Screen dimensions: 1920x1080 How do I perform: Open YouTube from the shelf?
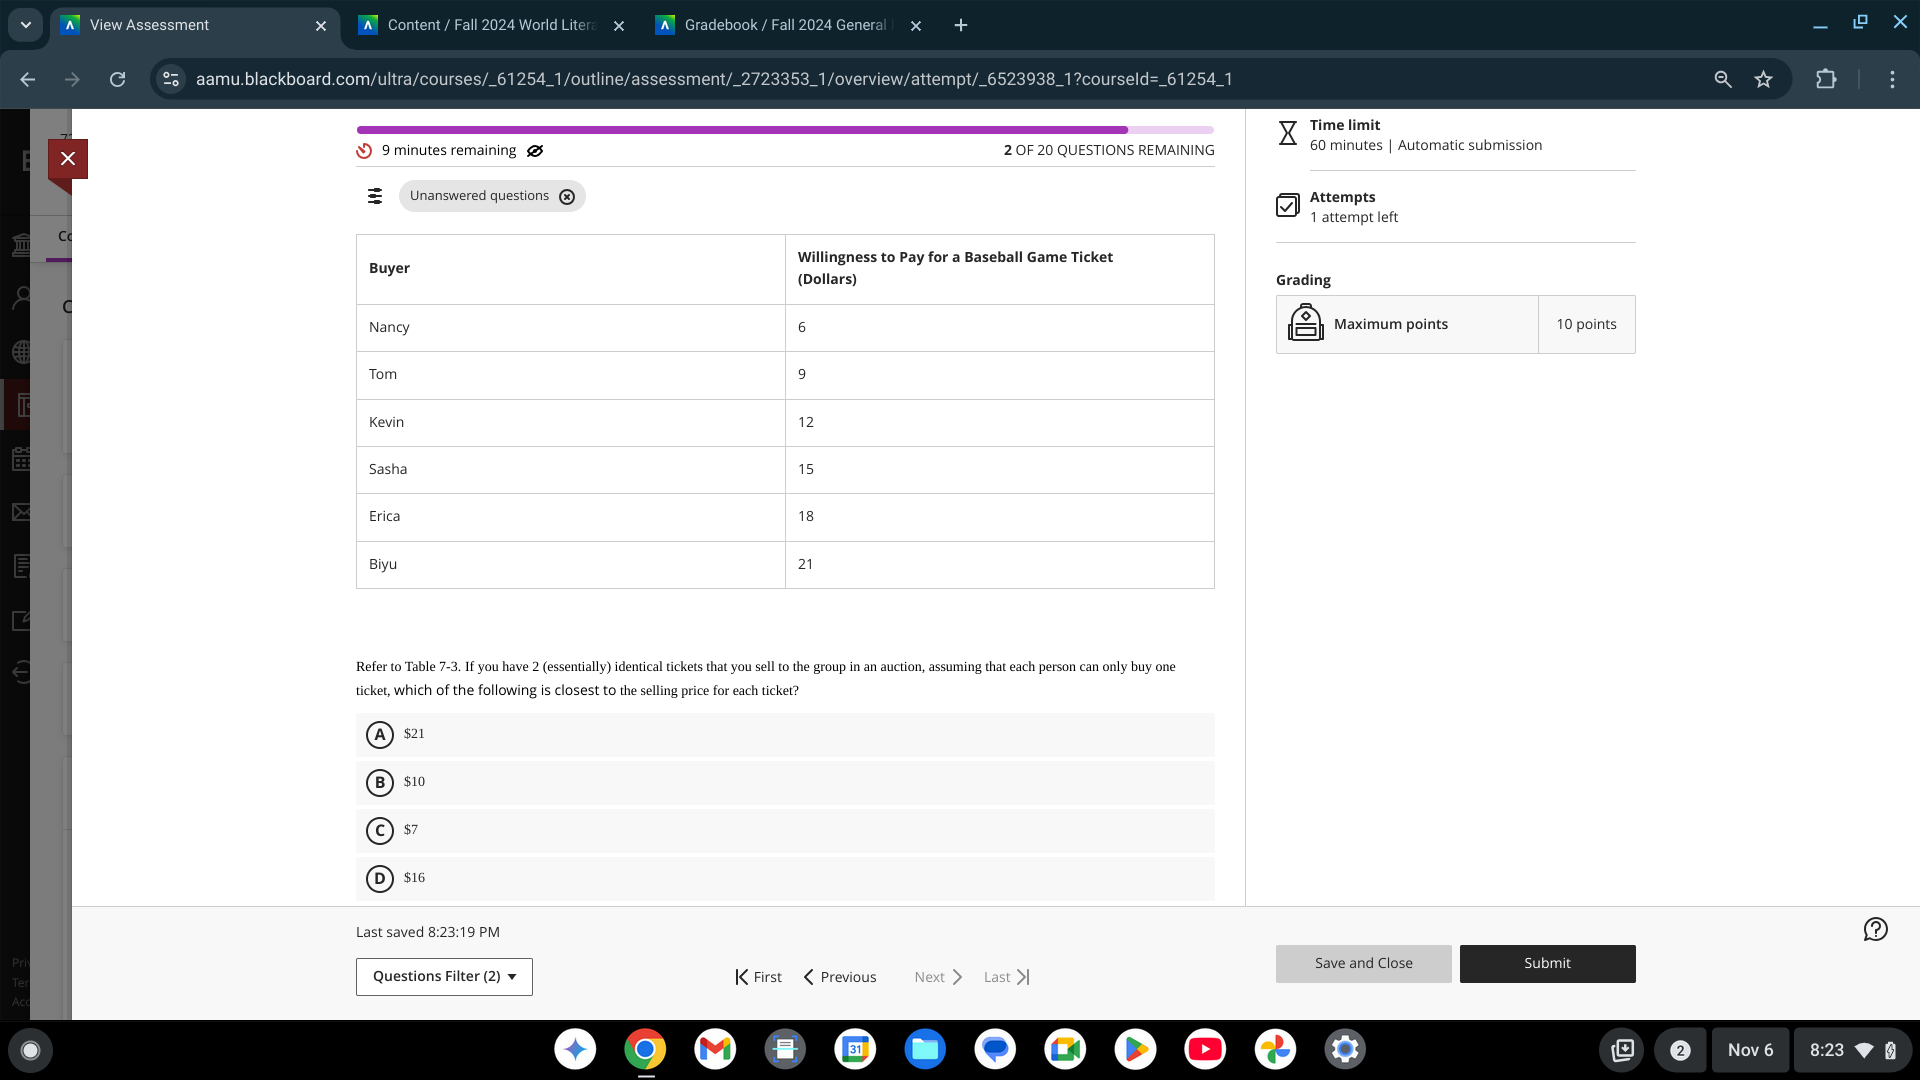click(x=1205, y=1049)
